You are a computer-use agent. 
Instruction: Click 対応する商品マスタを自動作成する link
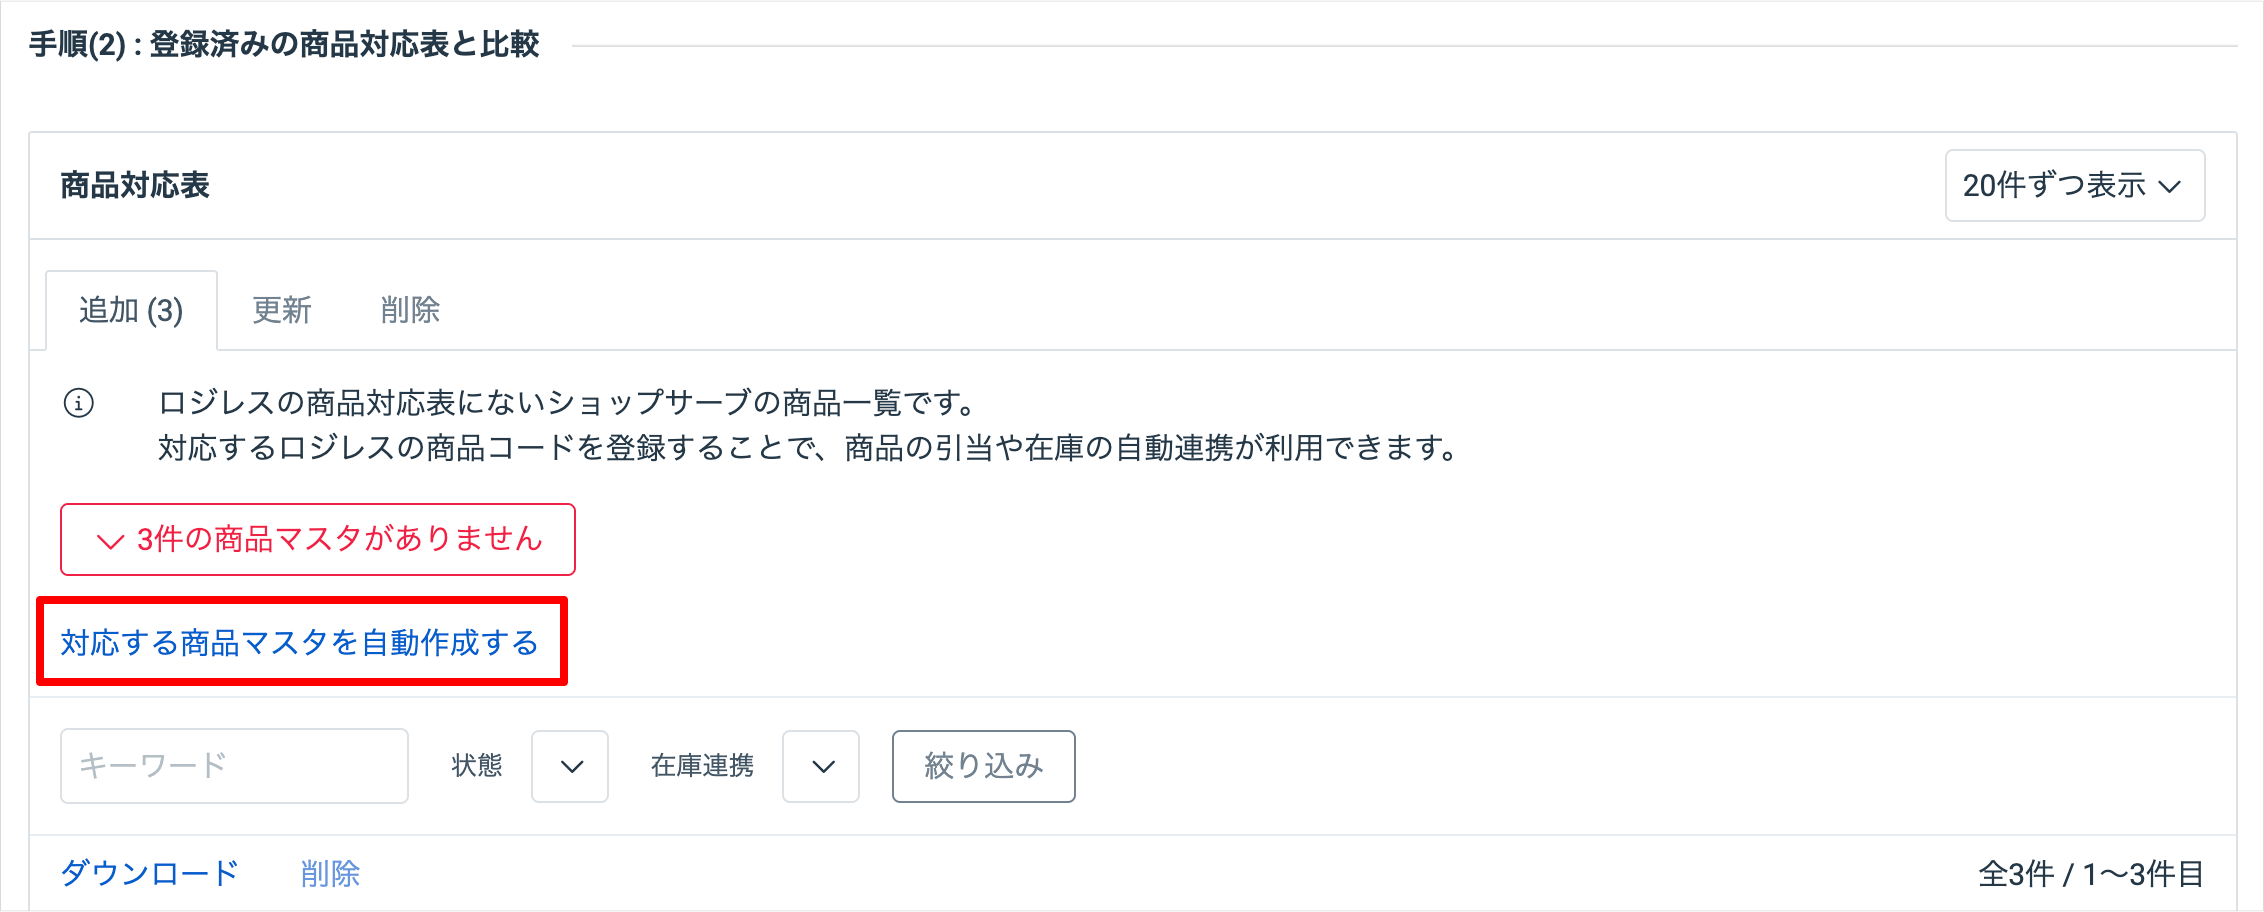[300, 642]
